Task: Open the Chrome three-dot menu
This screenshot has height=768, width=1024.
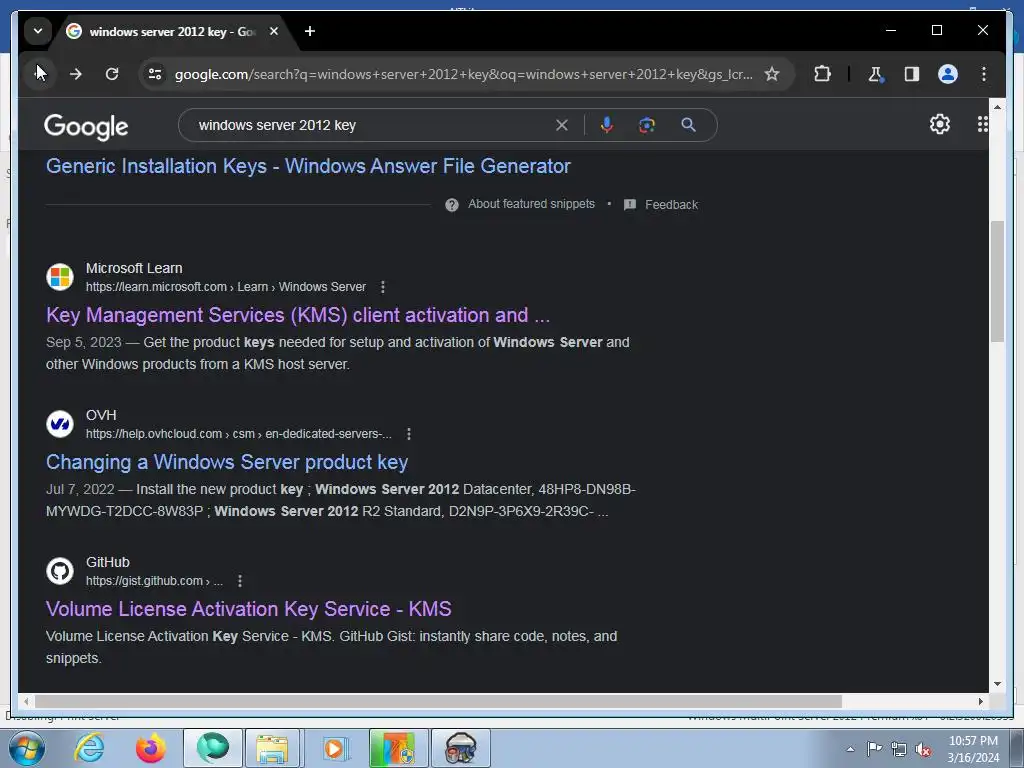Action: (984, 74)
